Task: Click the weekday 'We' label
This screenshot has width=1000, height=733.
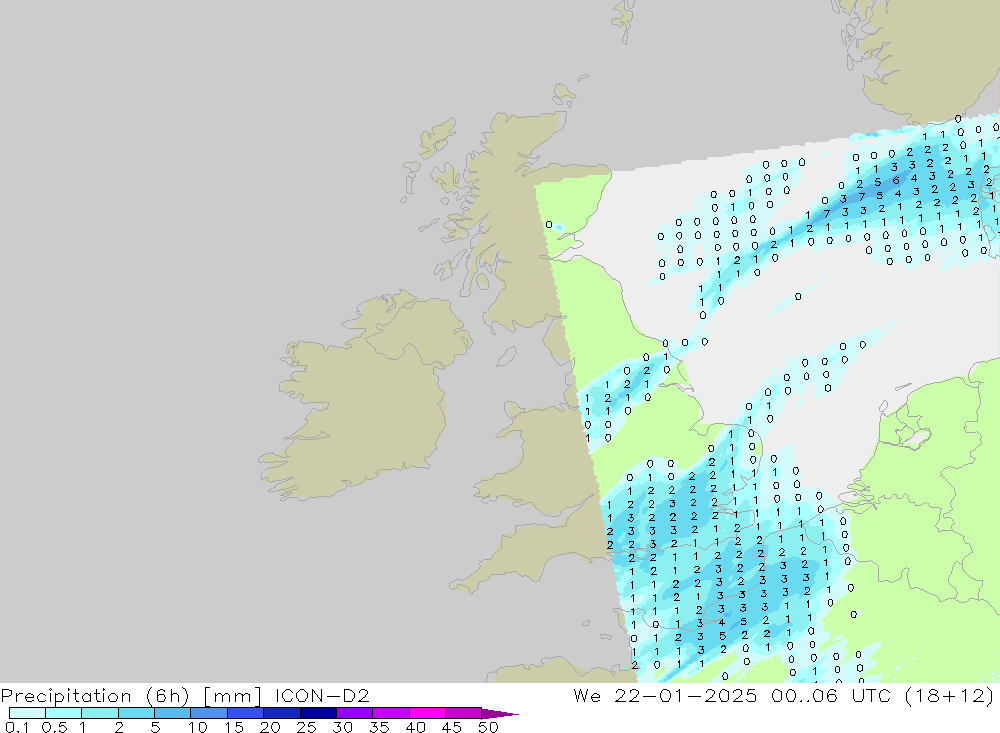Action: tap(587, 695)
